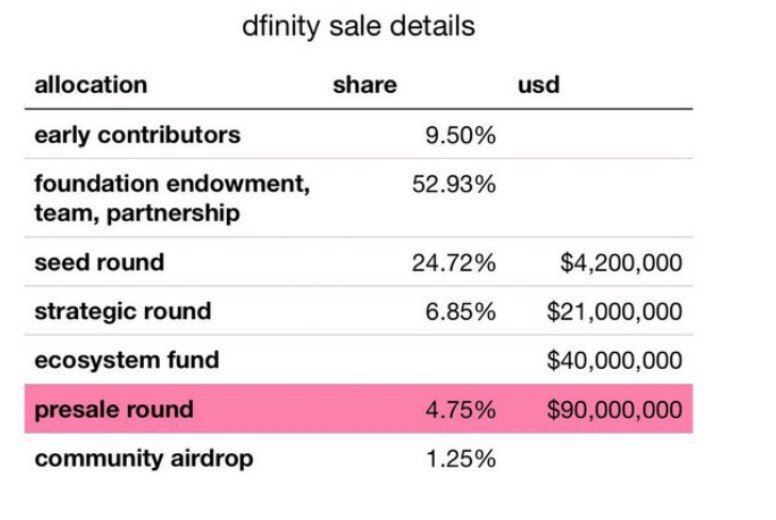Click the "foundation endowment, team, partnership" label

tap(172, 198)
